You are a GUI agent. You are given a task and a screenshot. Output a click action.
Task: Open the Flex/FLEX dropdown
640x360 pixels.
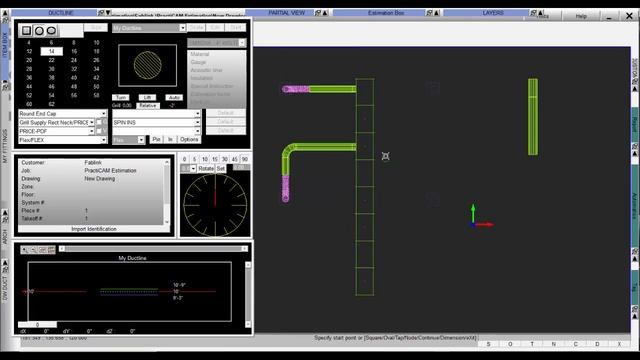click(104, 140)
